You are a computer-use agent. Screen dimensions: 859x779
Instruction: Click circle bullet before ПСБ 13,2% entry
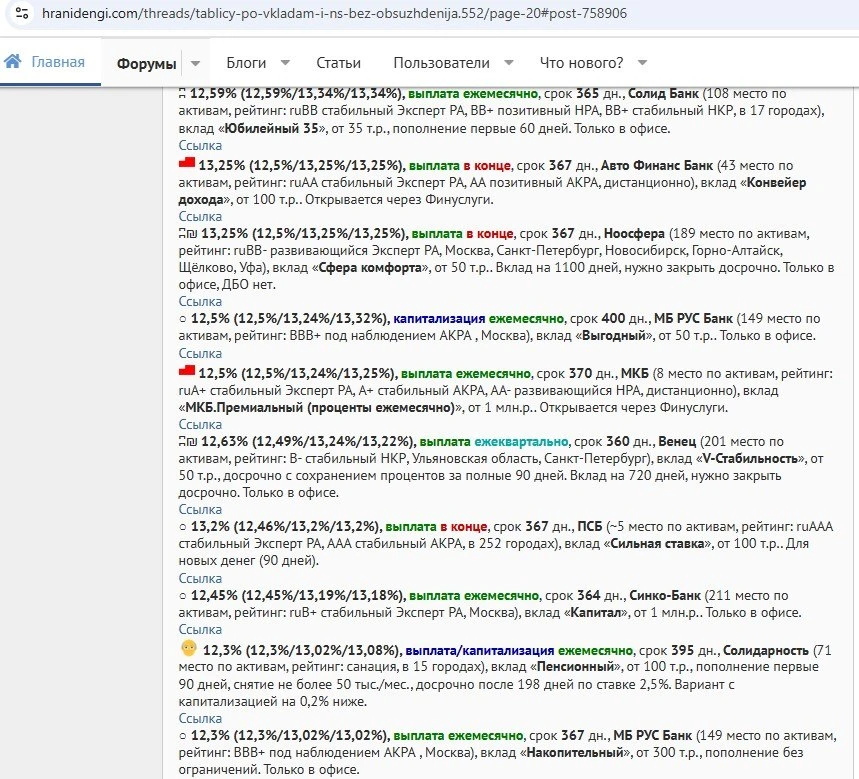tap(183, 527)
